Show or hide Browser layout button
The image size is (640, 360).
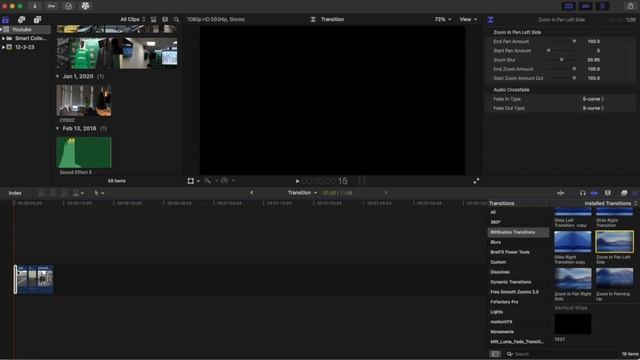569,6
